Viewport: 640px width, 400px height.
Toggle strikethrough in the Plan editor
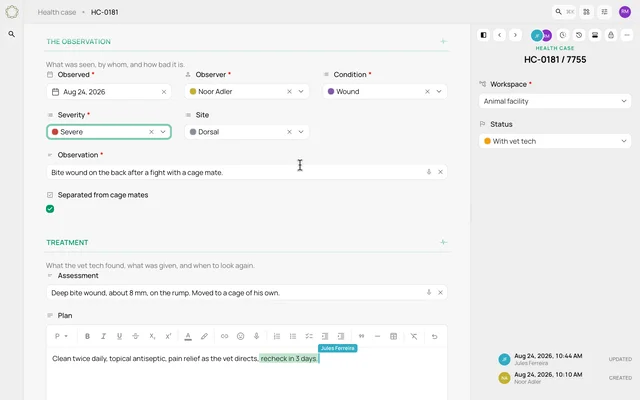pyautogui.click(x=136, y=336)
